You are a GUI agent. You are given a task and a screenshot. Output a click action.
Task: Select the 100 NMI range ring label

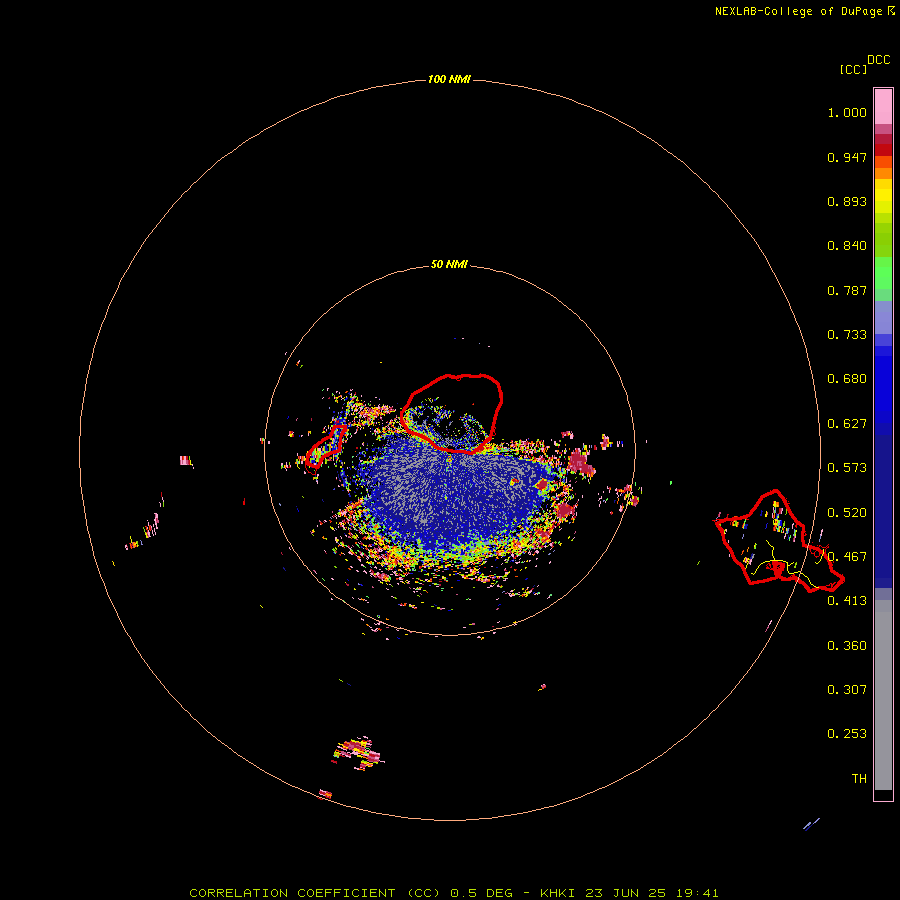coord(449,79)
